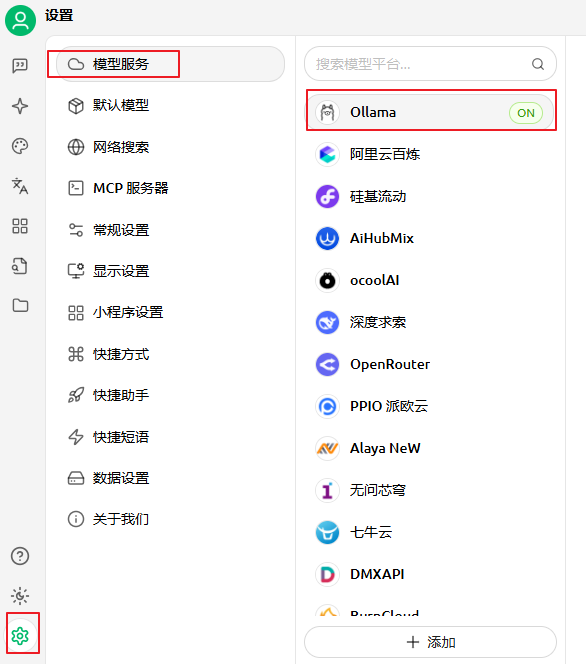Open the translate icon in the sidebar
Viewport: 586px width, 664px height.
click(x=20, y=186)
